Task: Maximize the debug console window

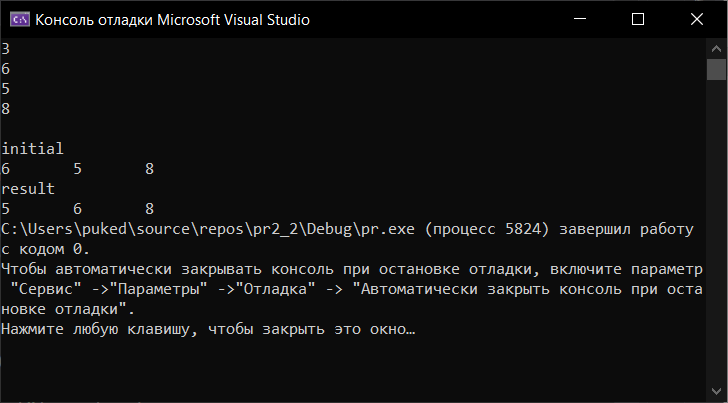Action: 639,19
